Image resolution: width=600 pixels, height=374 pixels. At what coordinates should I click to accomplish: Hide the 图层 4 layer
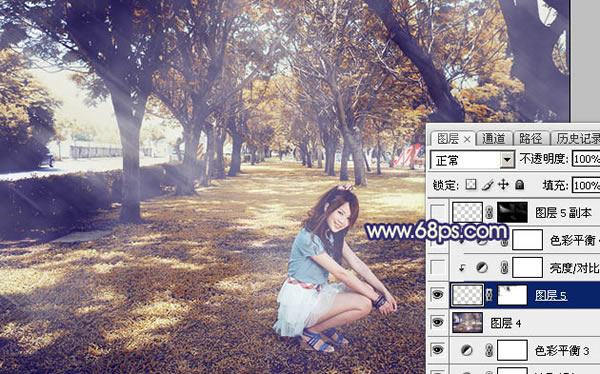438,322
